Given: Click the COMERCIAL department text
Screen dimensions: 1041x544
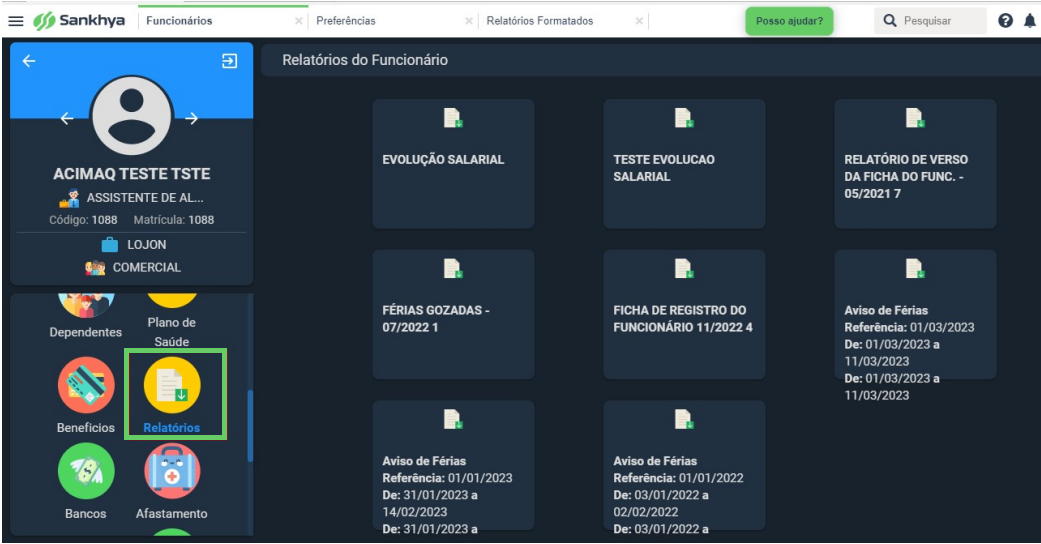Looking at the screenshot, I should [x=147, y=268].
